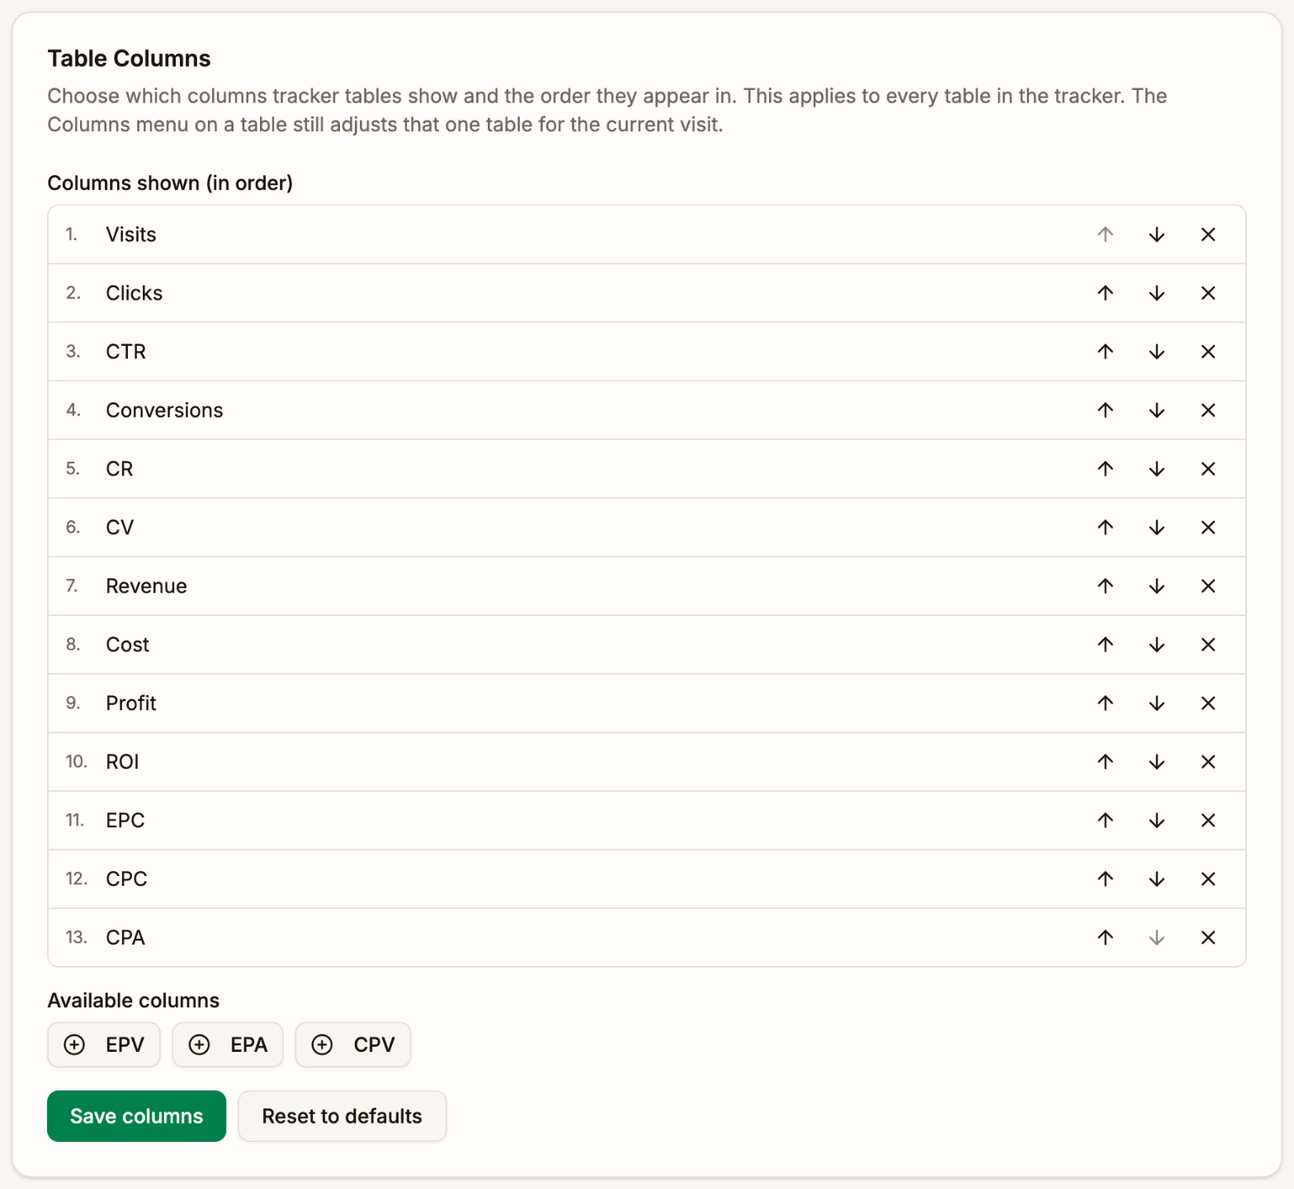Remove the Cost column

pos(1208,645)
